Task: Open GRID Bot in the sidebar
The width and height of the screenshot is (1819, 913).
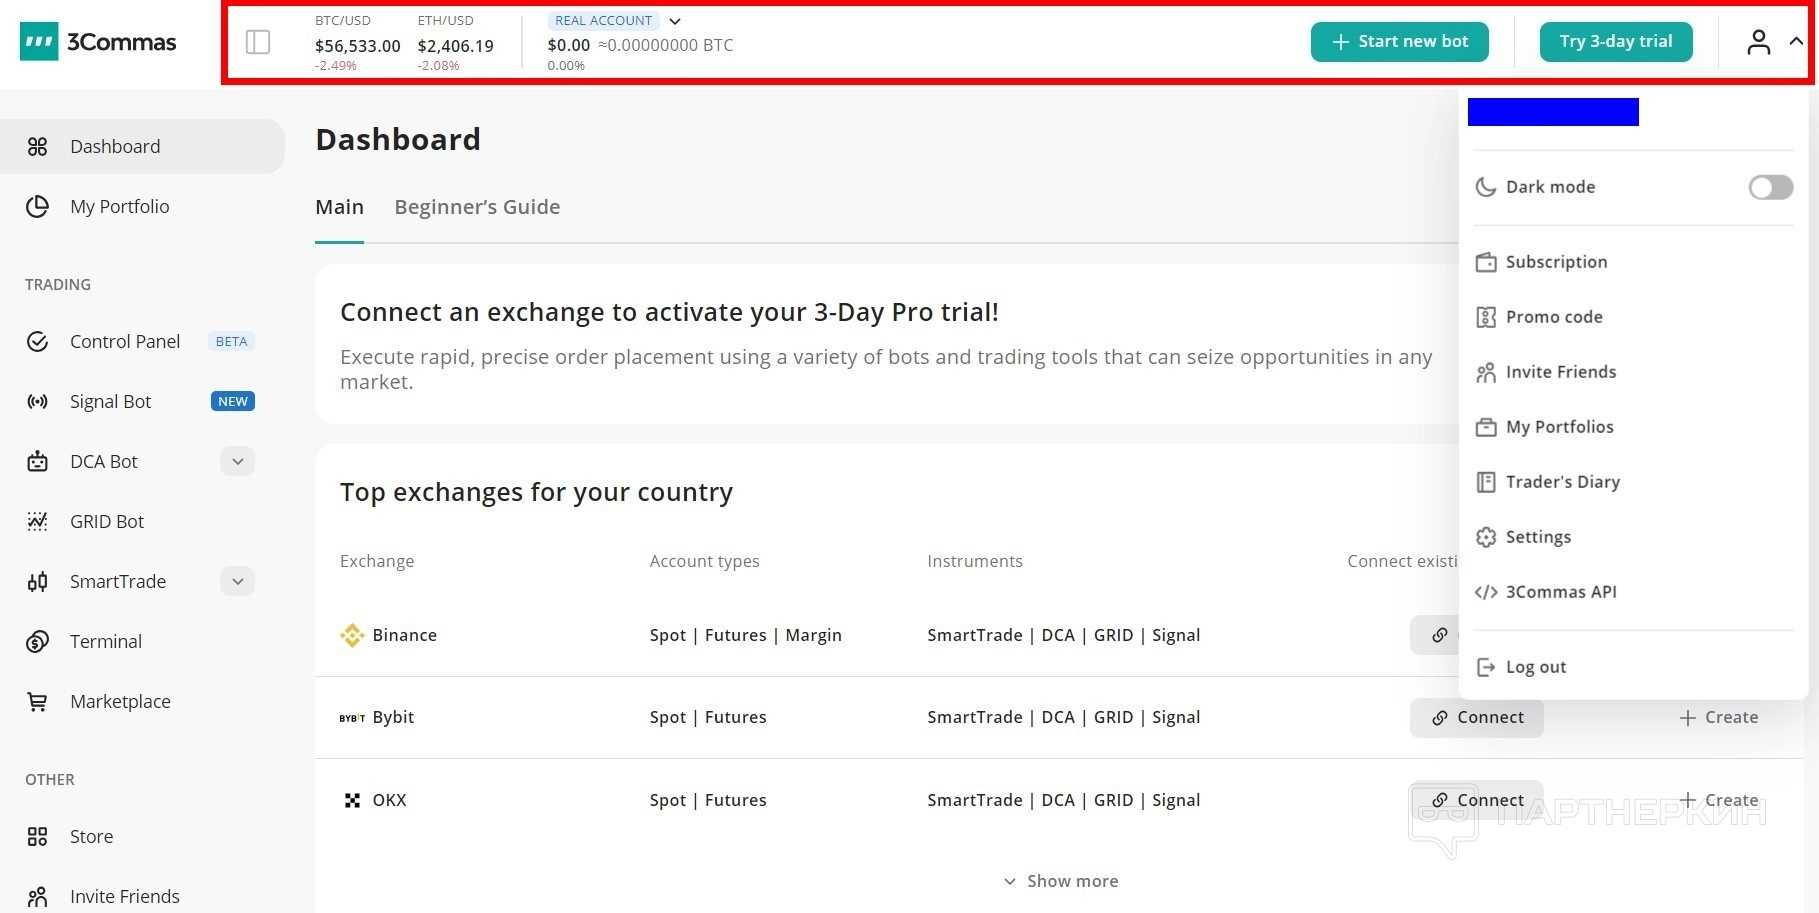Action: (107, 522)
